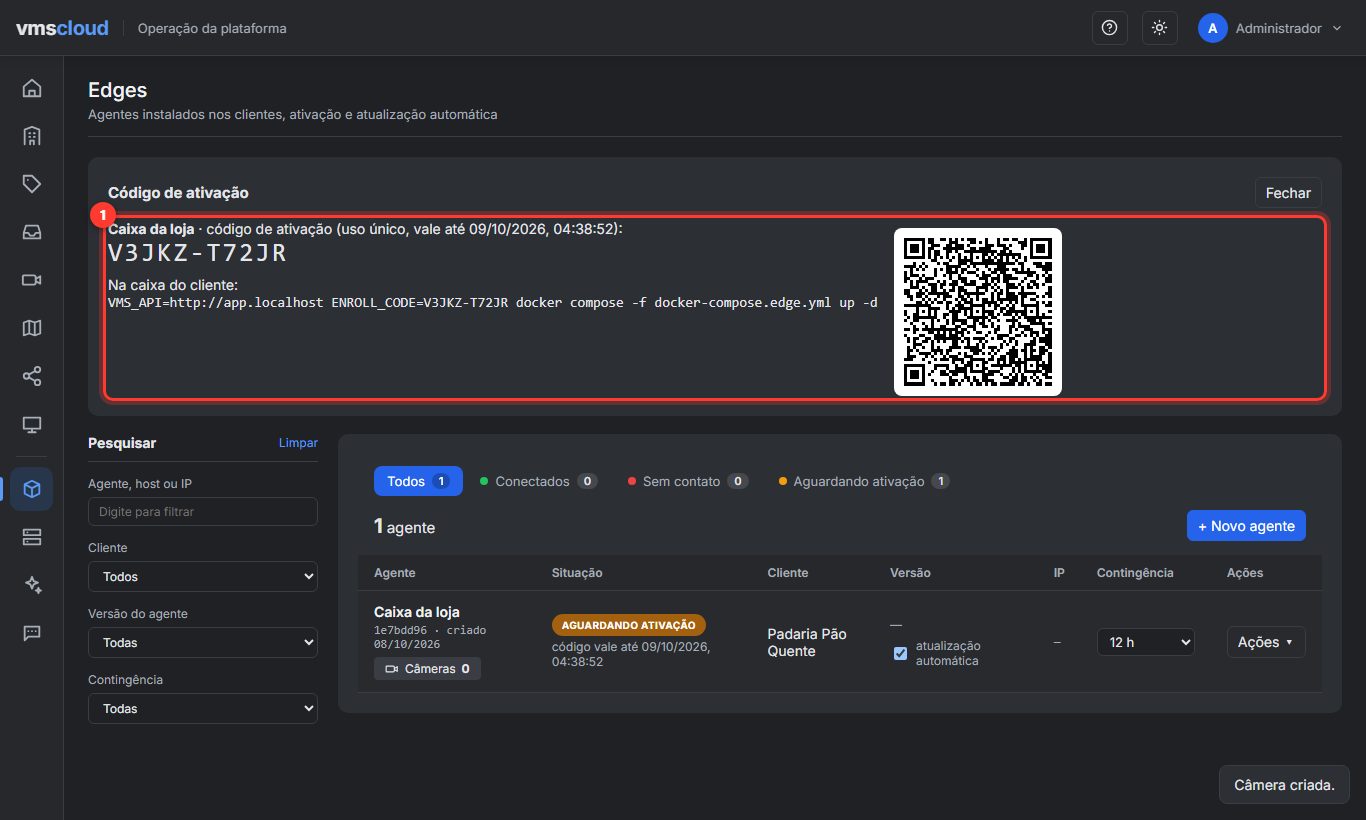This screenshot has width=1366, height=820.
Task: Switch to the Sem contato tab
Action: click(x=688, y=481)
